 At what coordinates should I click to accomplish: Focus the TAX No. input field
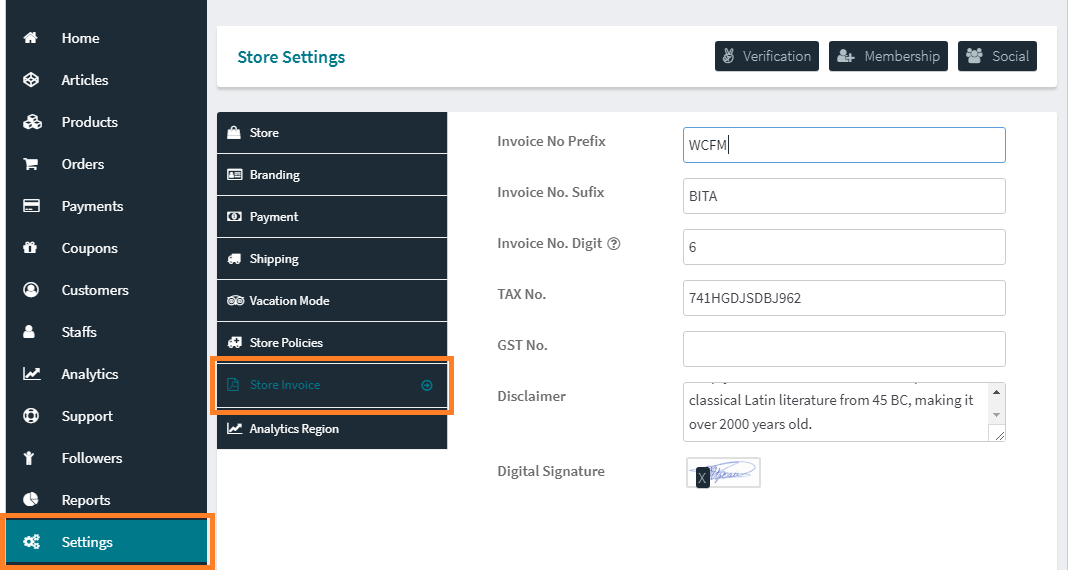[x=844, y=298]
